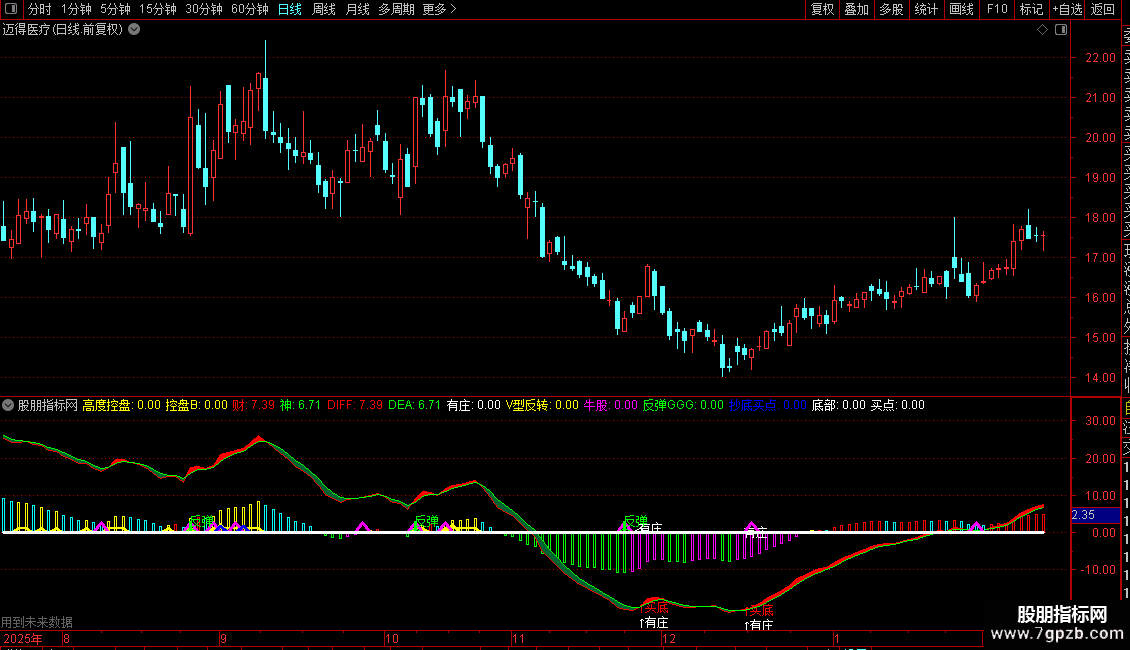Open the F10 company info
Screen dimensions: 1130x650
pyautogui.click(x=997, y=9)
